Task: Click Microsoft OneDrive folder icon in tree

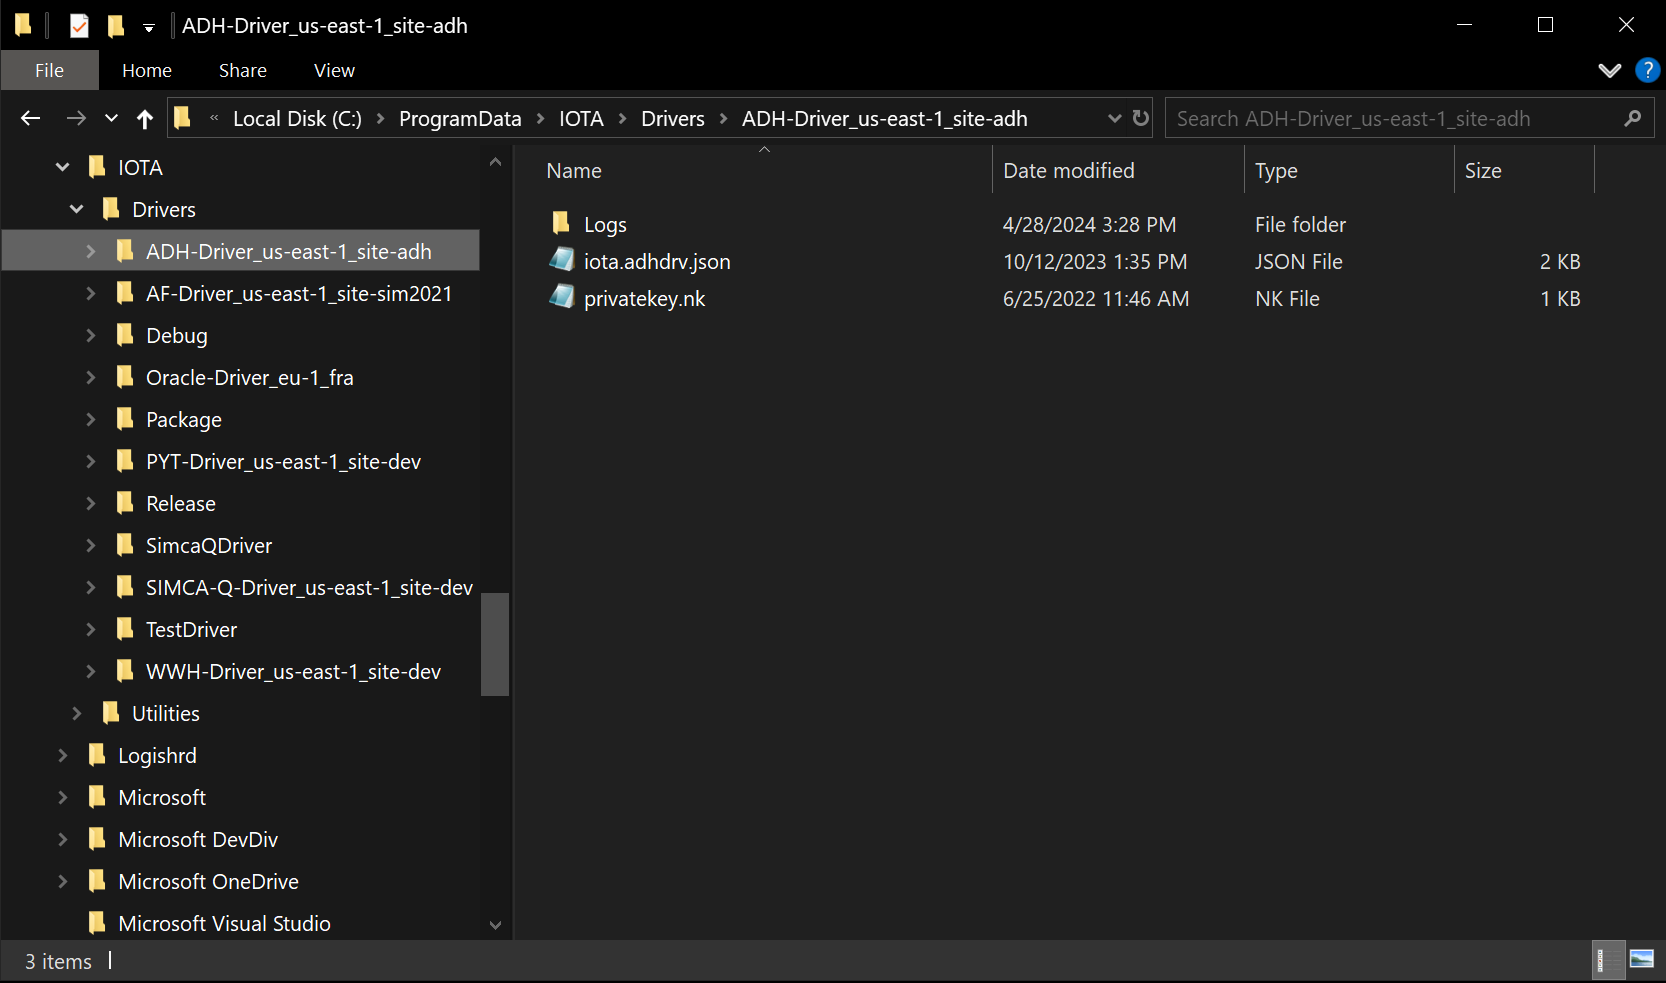Action: tap(97, 880)
